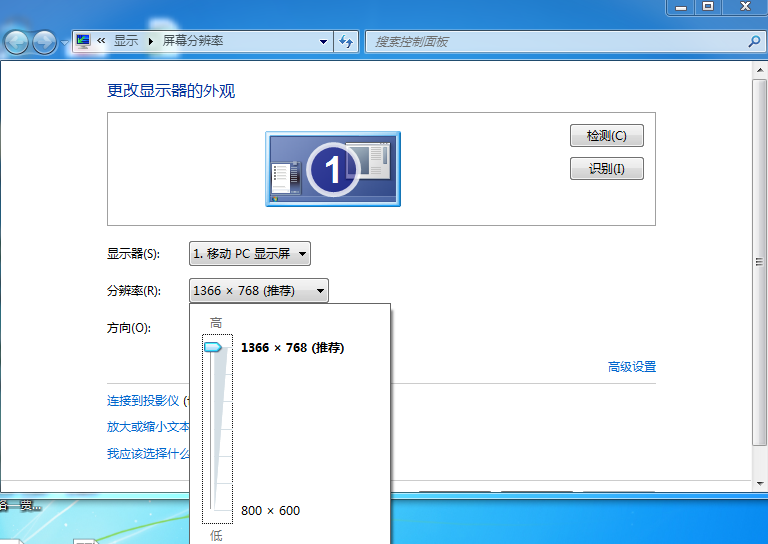Click the 方向(O): label
Screen dimensions: 768x544
(x=129, y=328)
